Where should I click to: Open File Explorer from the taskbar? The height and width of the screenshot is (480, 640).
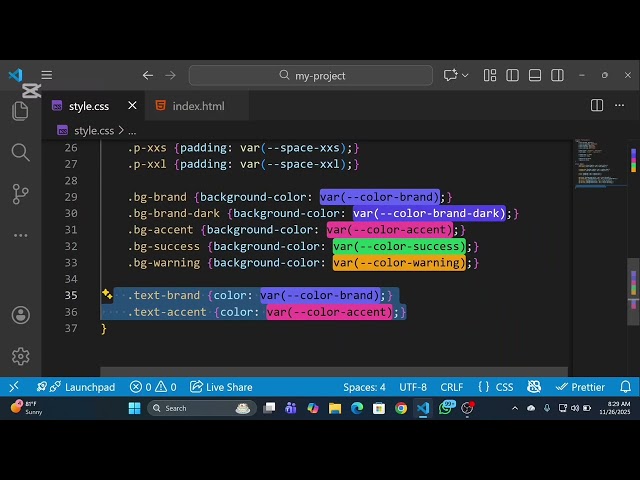335,408
